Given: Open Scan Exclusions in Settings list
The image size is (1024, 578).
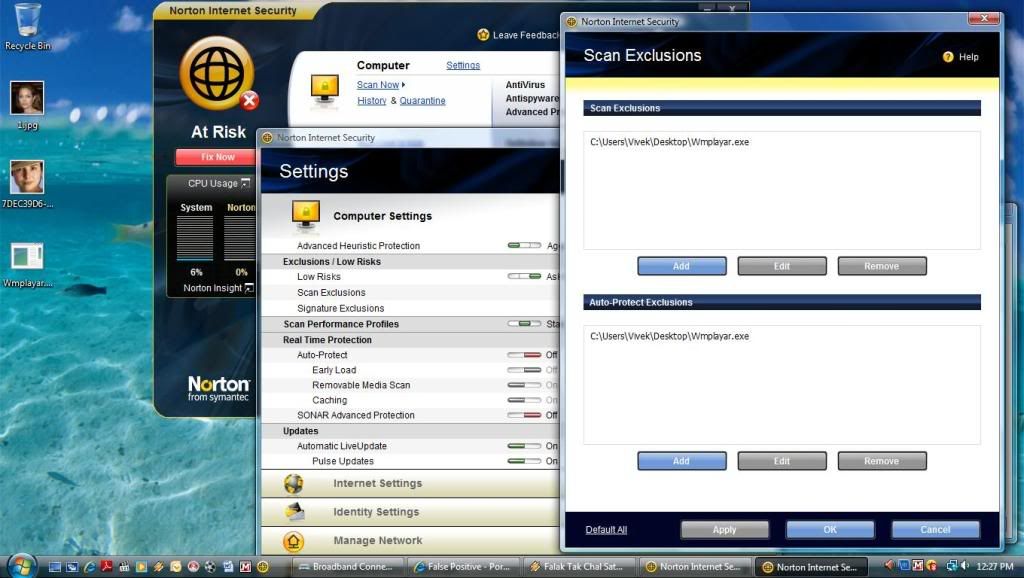Looking at the screenshot, I should (331, 293).
